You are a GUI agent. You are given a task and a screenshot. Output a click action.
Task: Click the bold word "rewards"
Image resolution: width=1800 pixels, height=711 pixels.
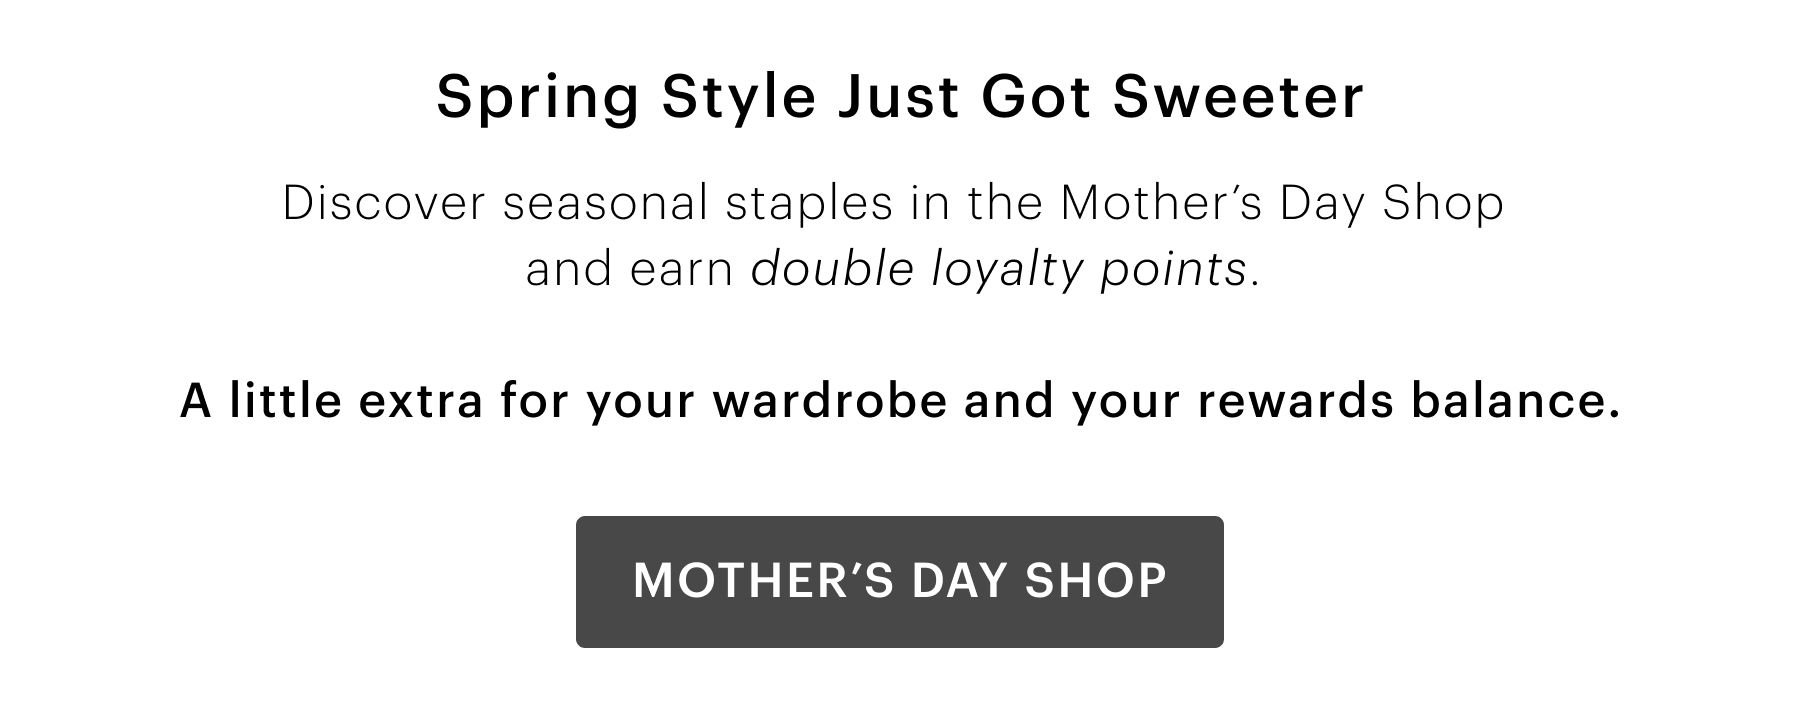pyautogui.click(x=1296, y=401)
